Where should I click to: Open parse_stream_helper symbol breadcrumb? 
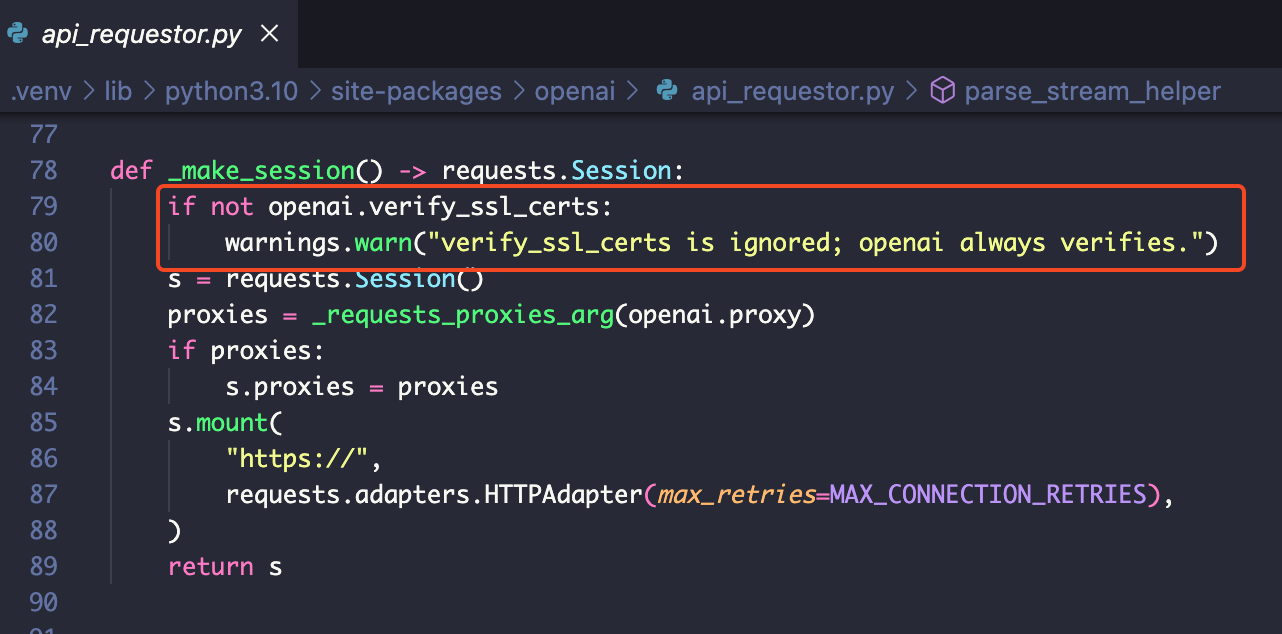click(1092, 92)
